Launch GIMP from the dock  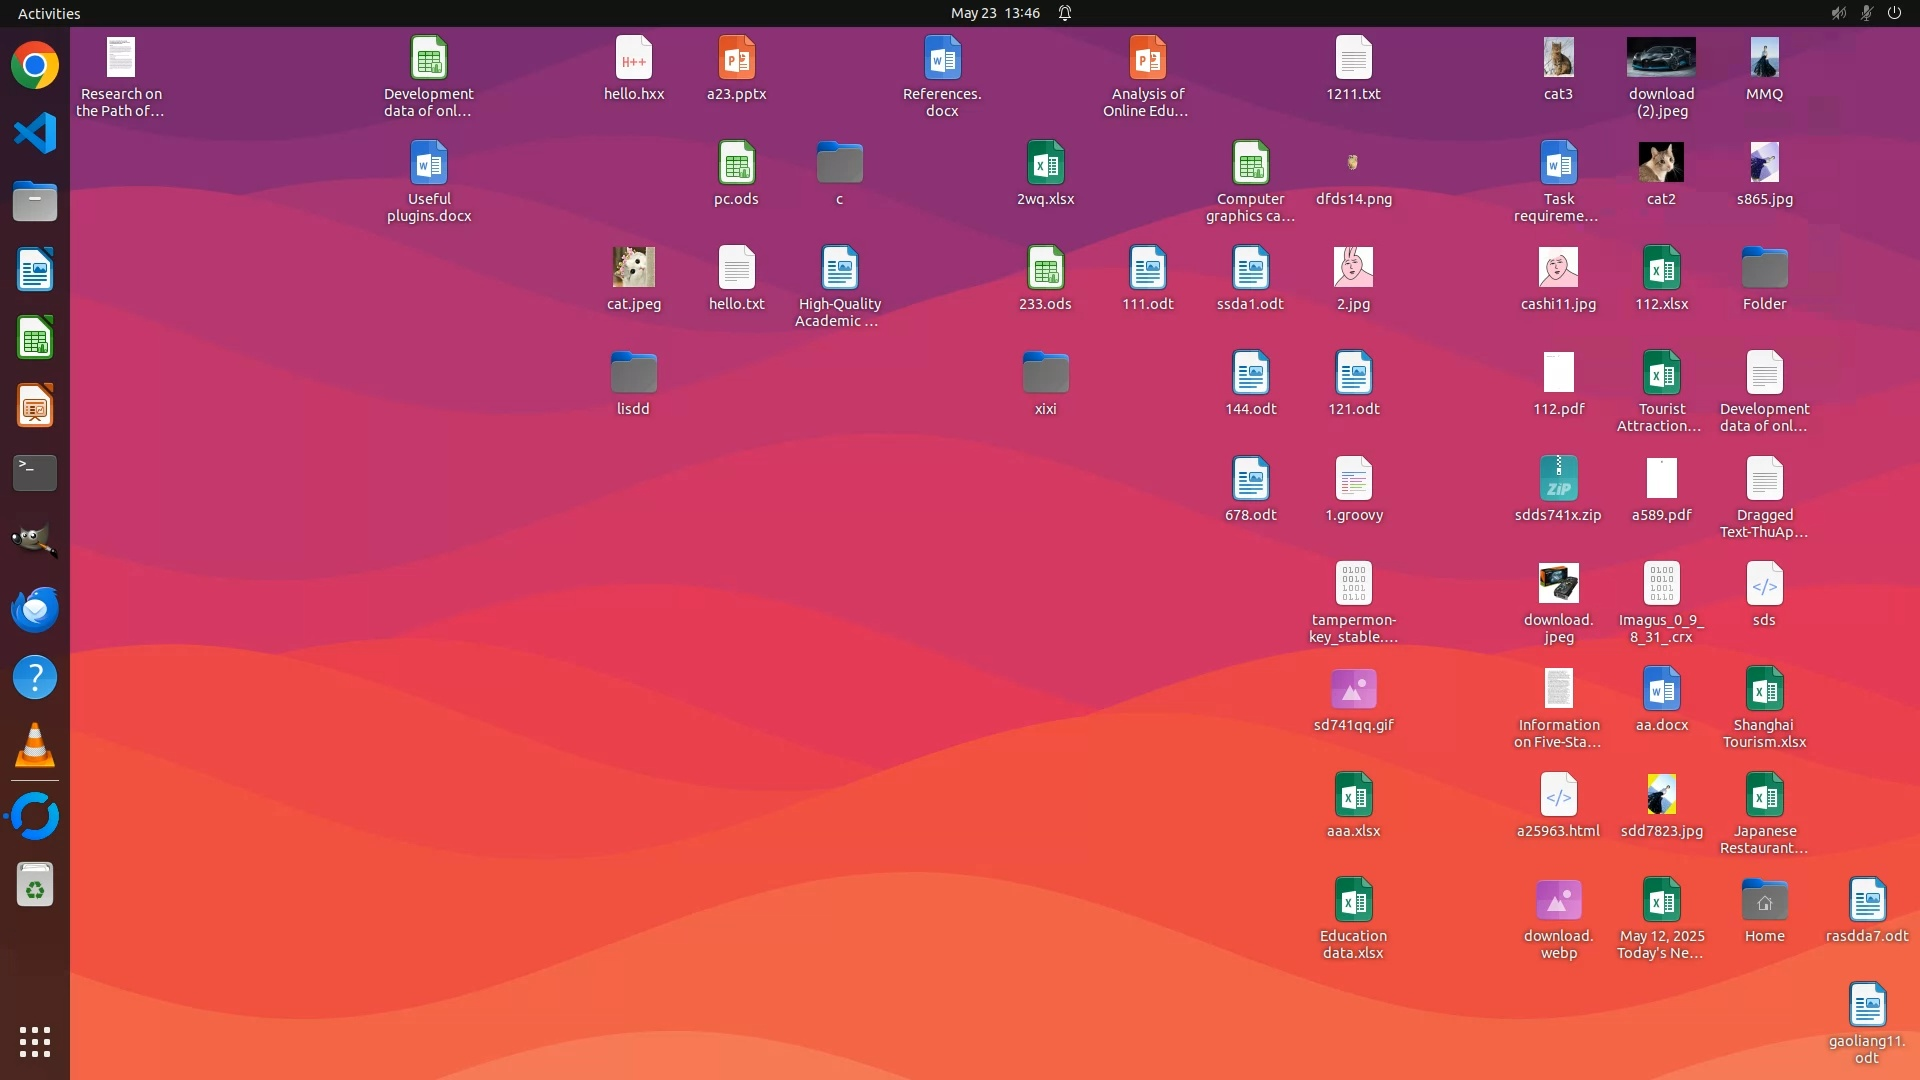pos(35,541)
